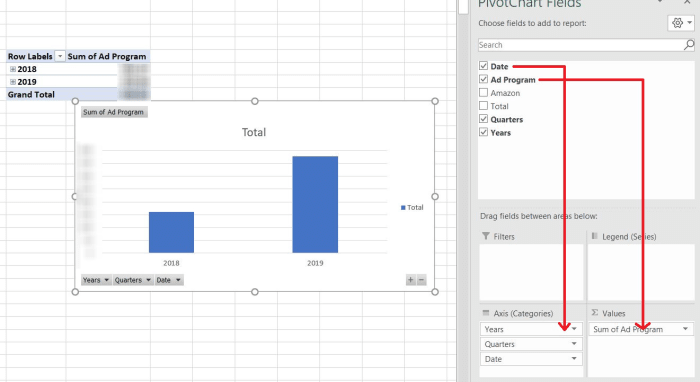Select the 2019 bar in the chart
Viewport: 700px width, 382px height.
[315, 204]
